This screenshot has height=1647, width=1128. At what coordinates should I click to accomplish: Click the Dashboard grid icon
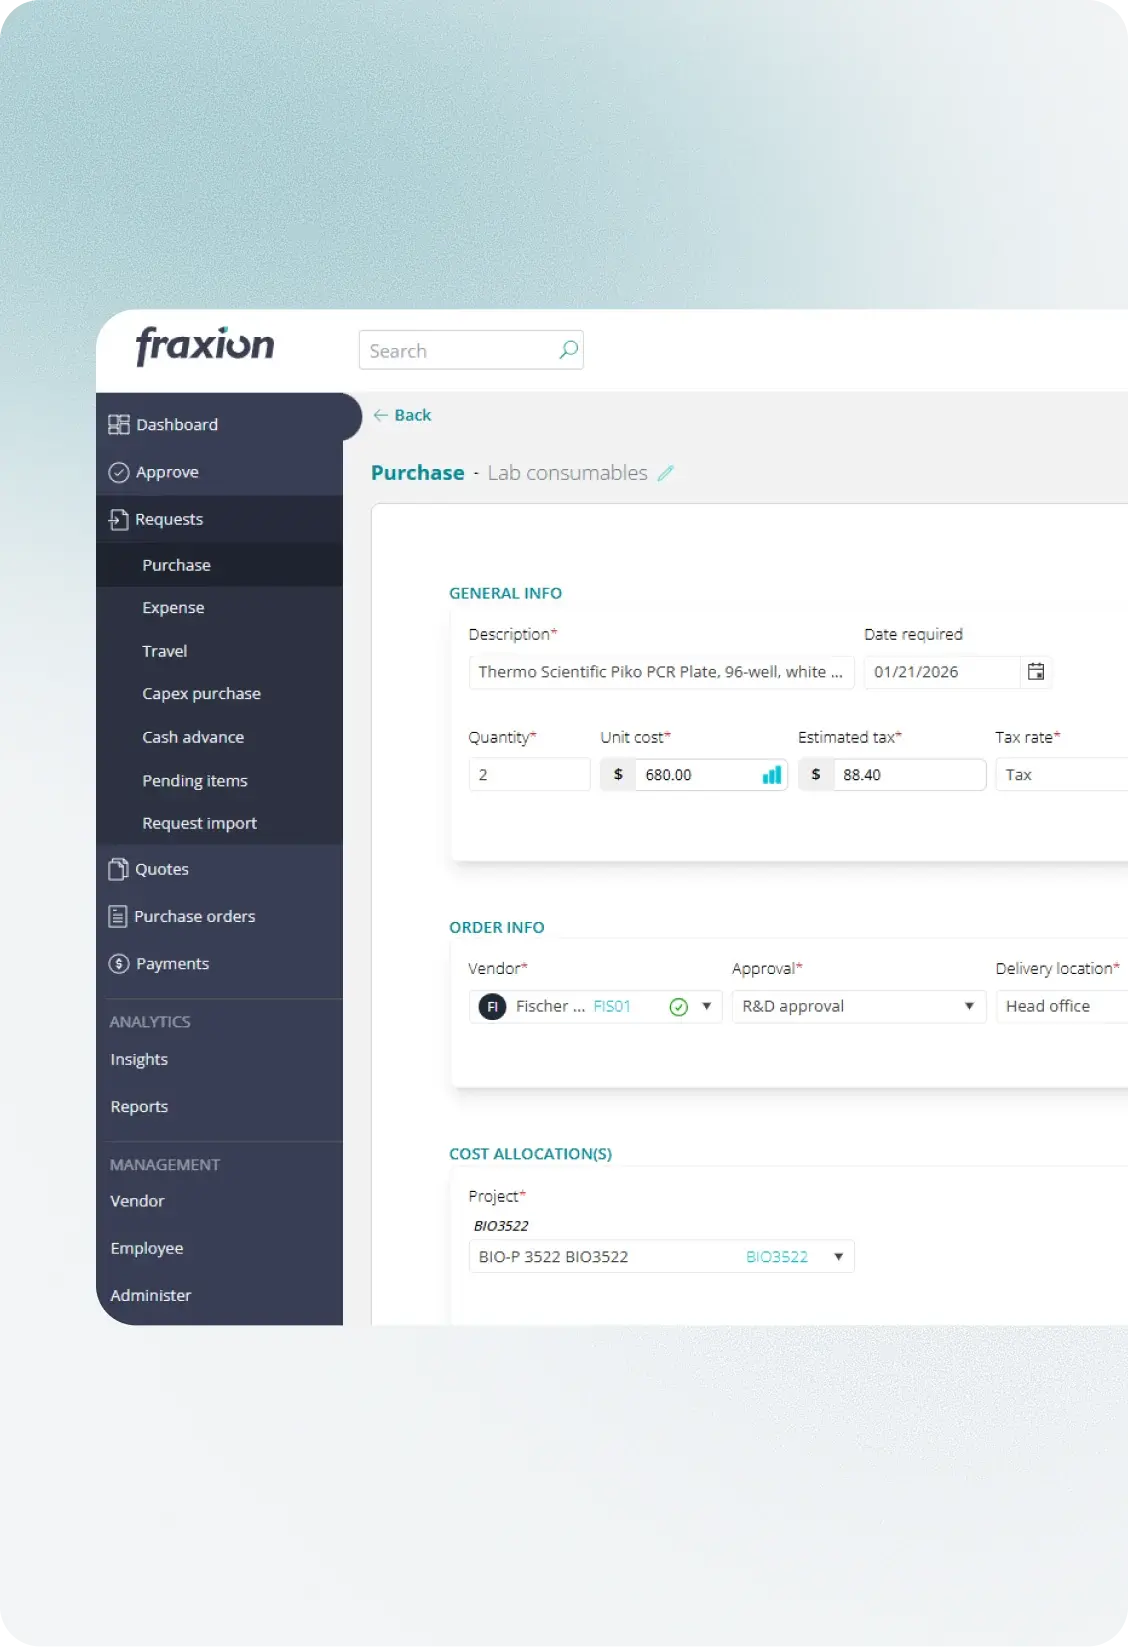(x=119, y=424)
